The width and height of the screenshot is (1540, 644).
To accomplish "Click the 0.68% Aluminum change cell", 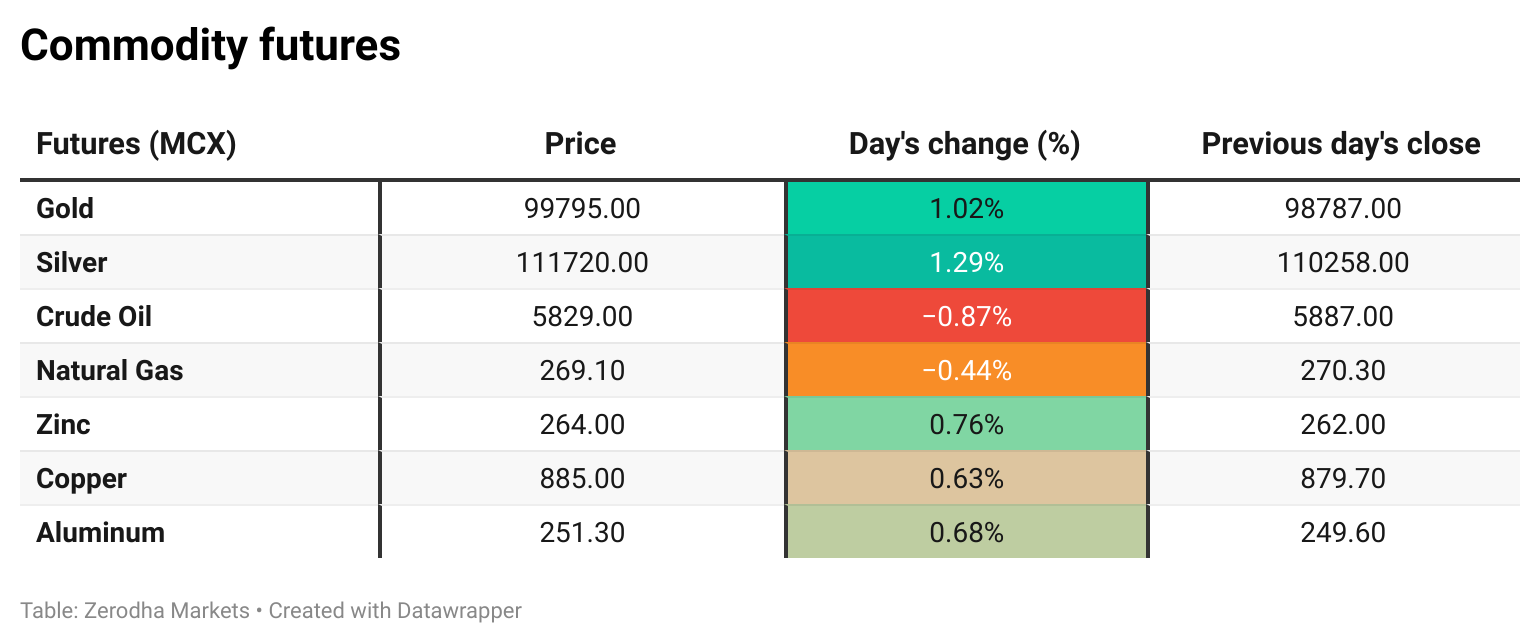I will click(x=966, y=533).
